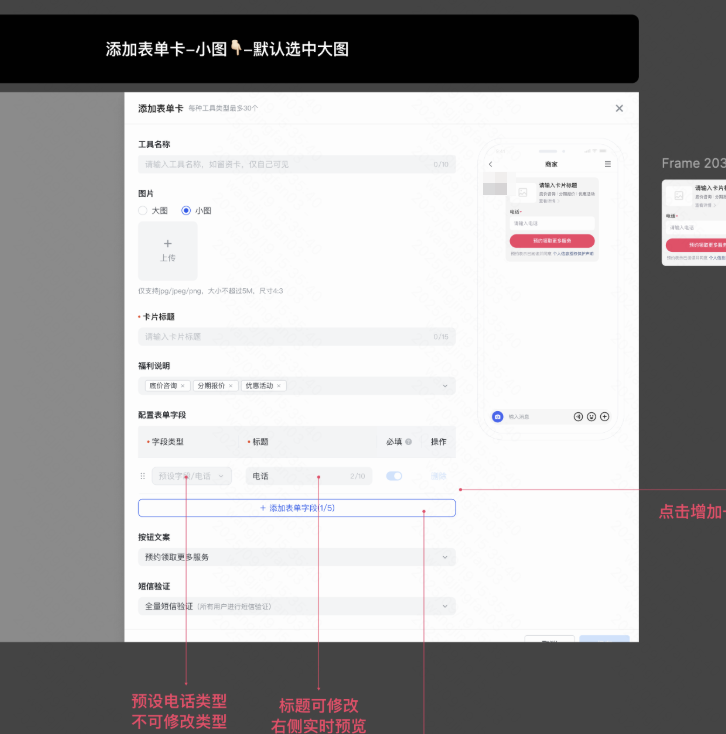
Task: Click the 请输入电话 field in phone preview
Action: coord(552,223)
